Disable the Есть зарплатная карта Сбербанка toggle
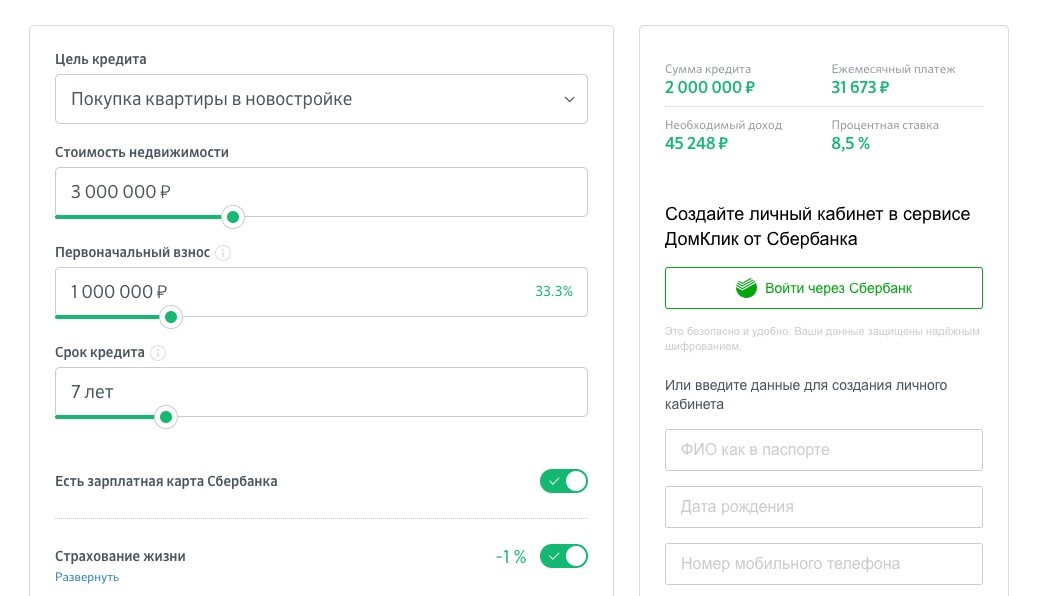 pyautogui.click(x=564, y=481)
